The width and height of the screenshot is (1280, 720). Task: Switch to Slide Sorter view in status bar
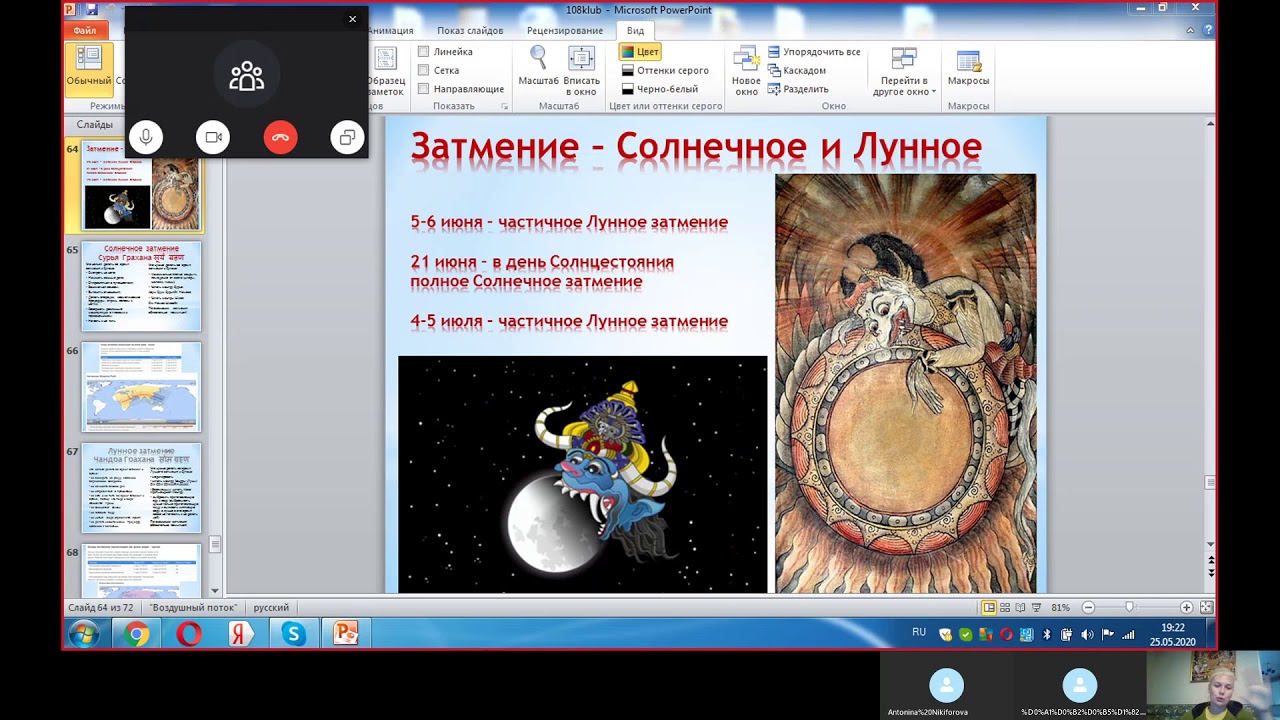1005,607
